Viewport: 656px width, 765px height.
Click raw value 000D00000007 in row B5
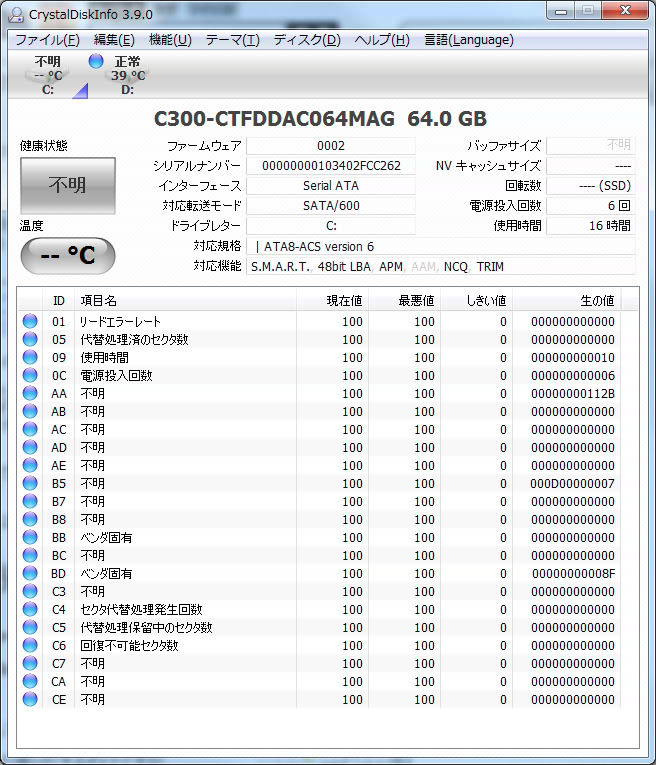[573, 483]
